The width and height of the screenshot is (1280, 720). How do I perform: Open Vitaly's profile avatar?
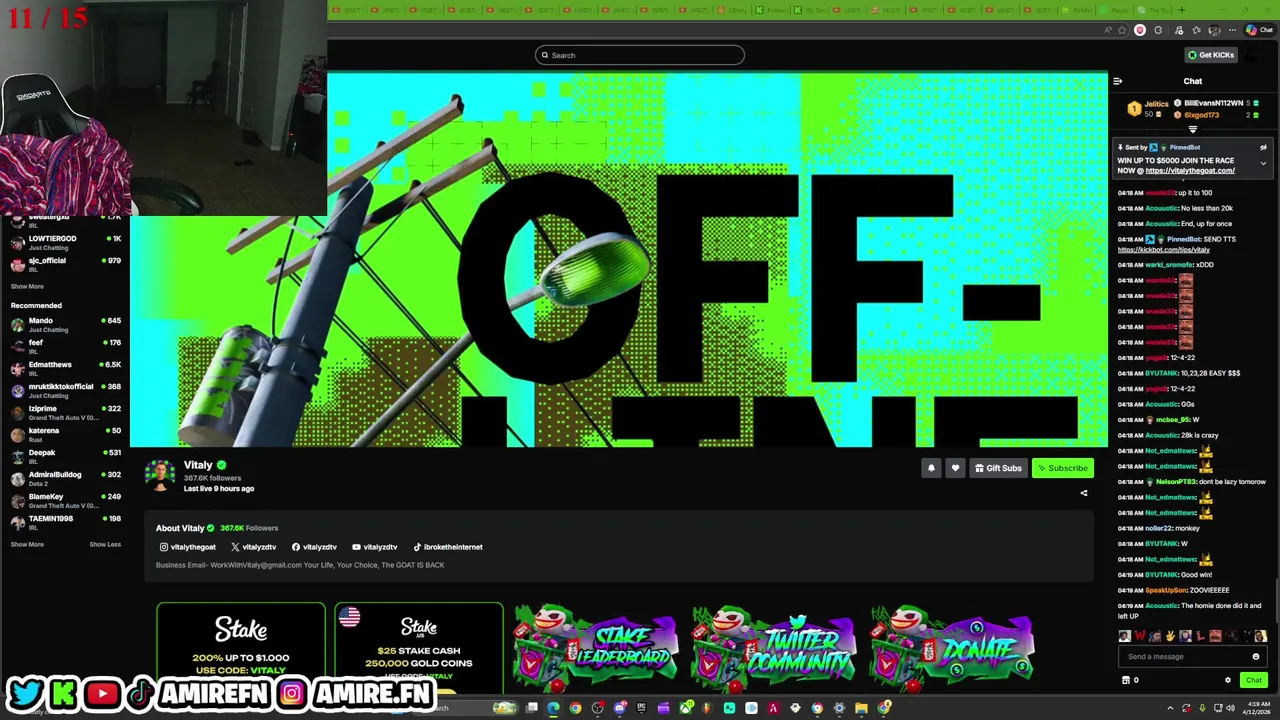160,476
